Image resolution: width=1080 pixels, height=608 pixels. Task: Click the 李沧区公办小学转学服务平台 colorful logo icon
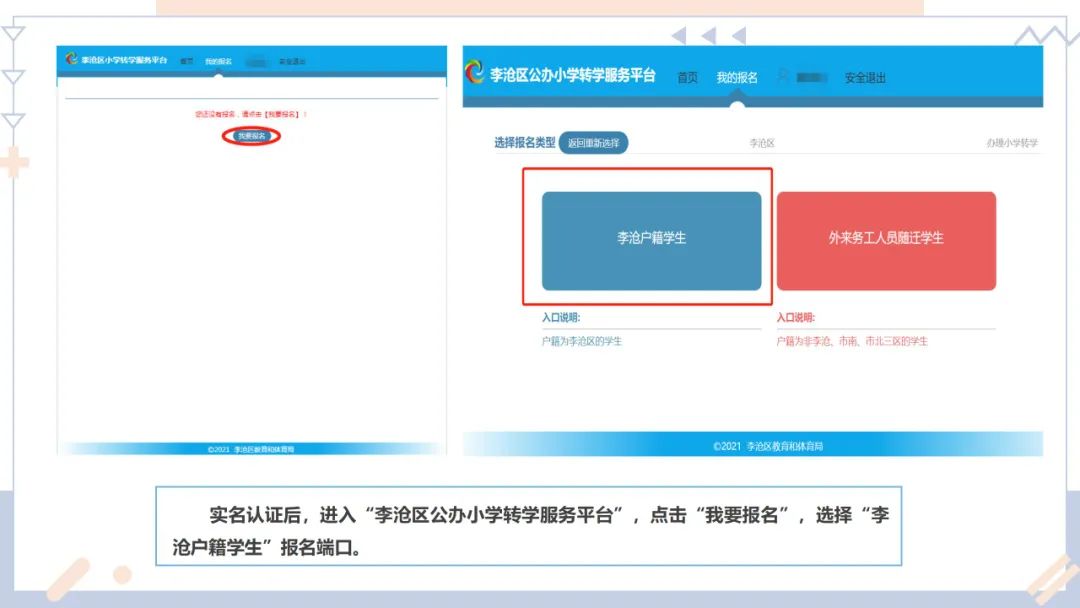click(474, 72)
